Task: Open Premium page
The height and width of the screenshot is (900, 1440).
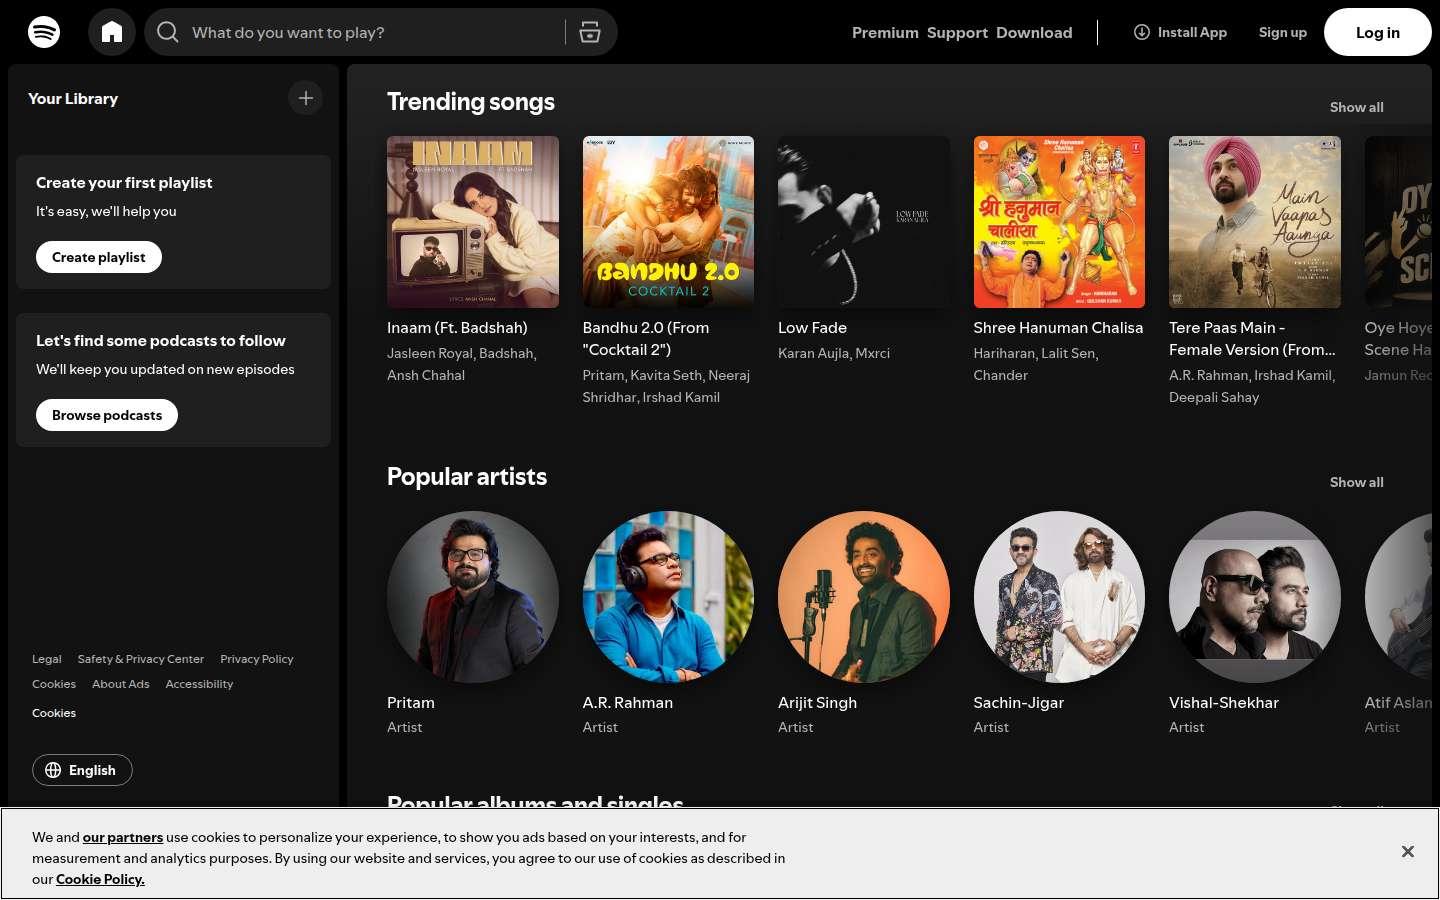Action: (x=885, y=32)
